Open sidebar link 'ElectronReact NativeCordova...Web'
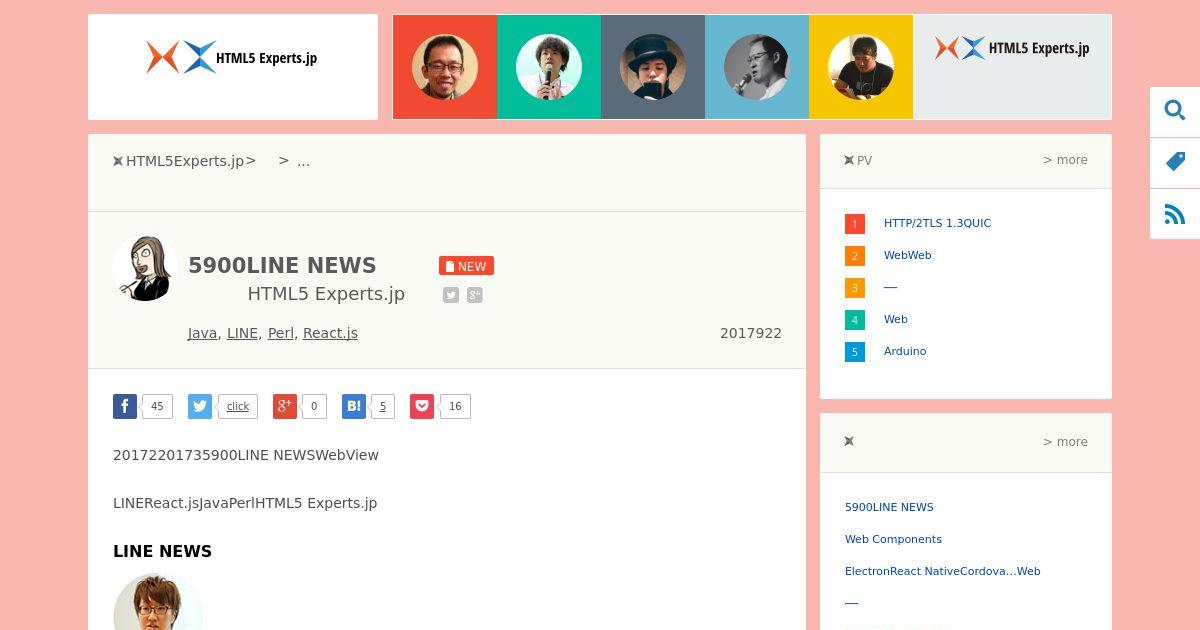The image size is (1200, 630). click(x=942, y=572)
